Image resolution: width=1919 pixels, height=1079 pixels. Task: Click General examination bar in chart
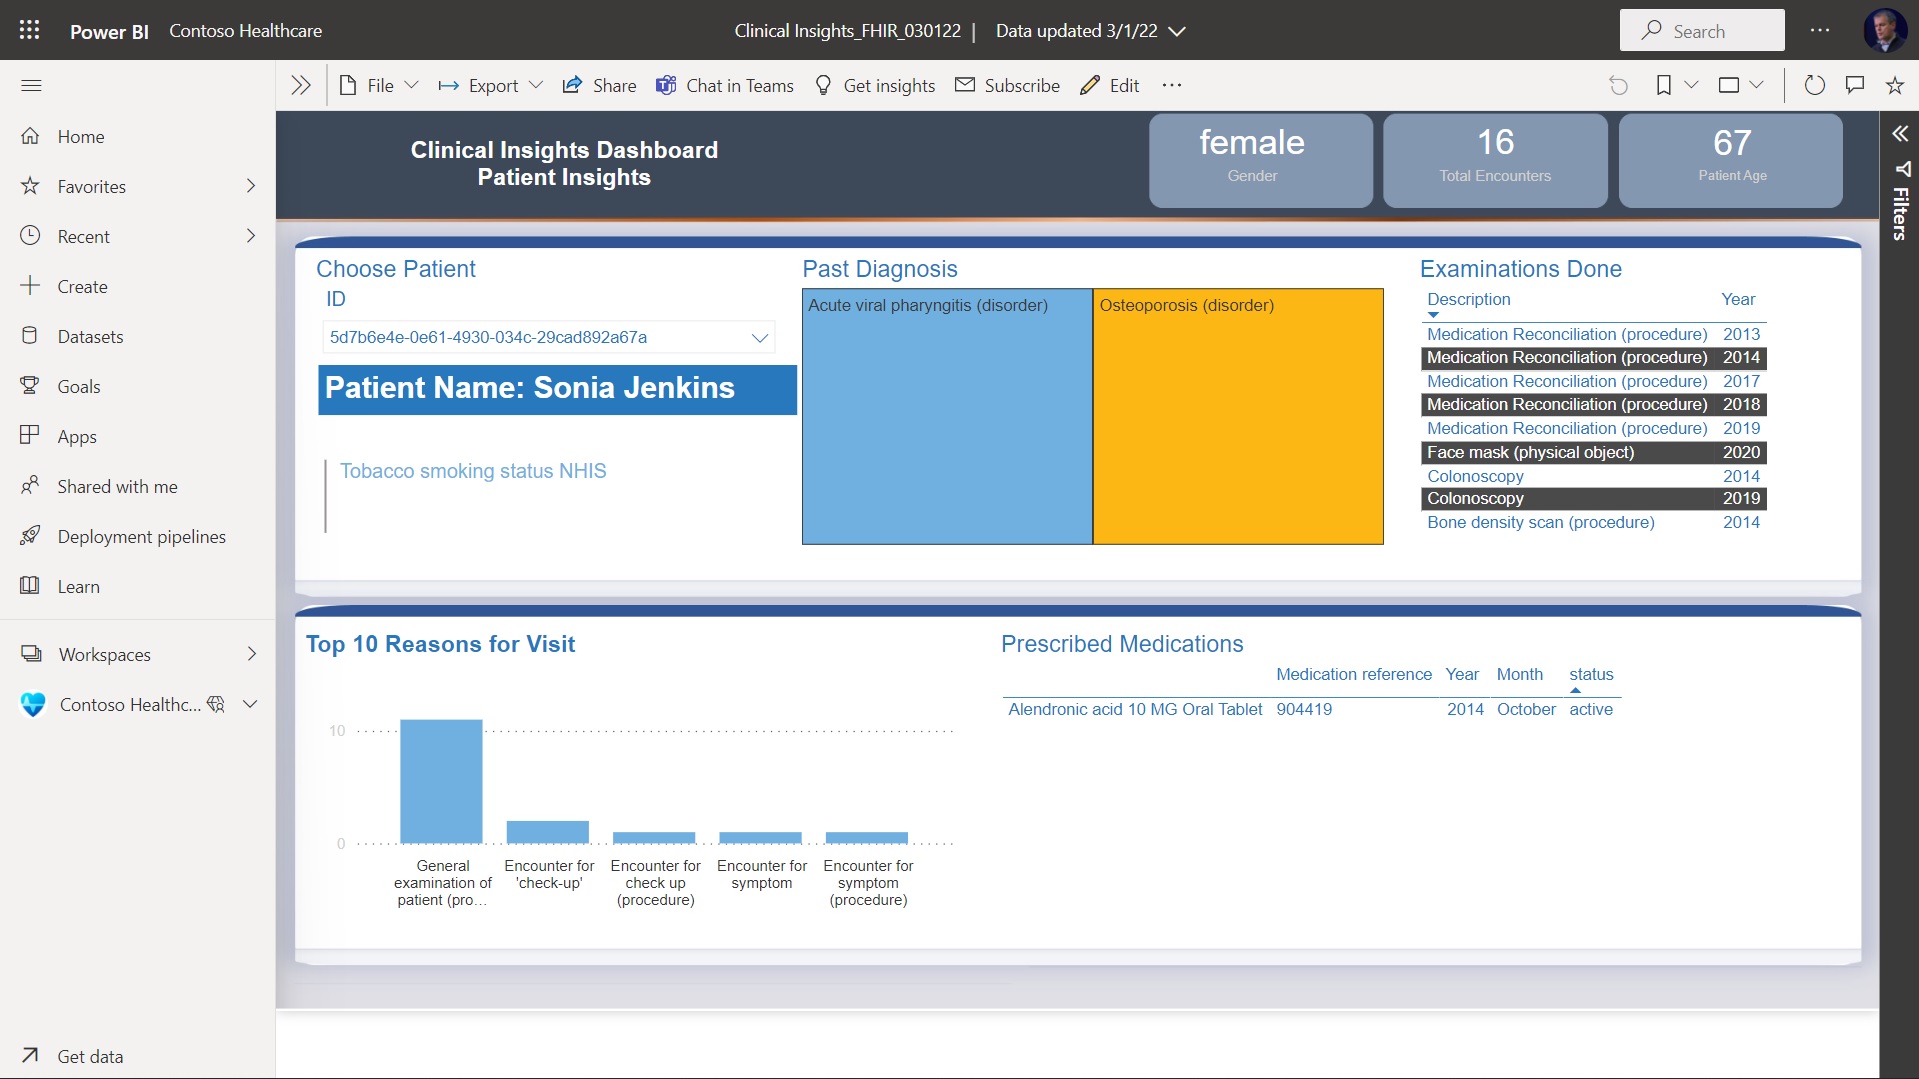[441, 781]
